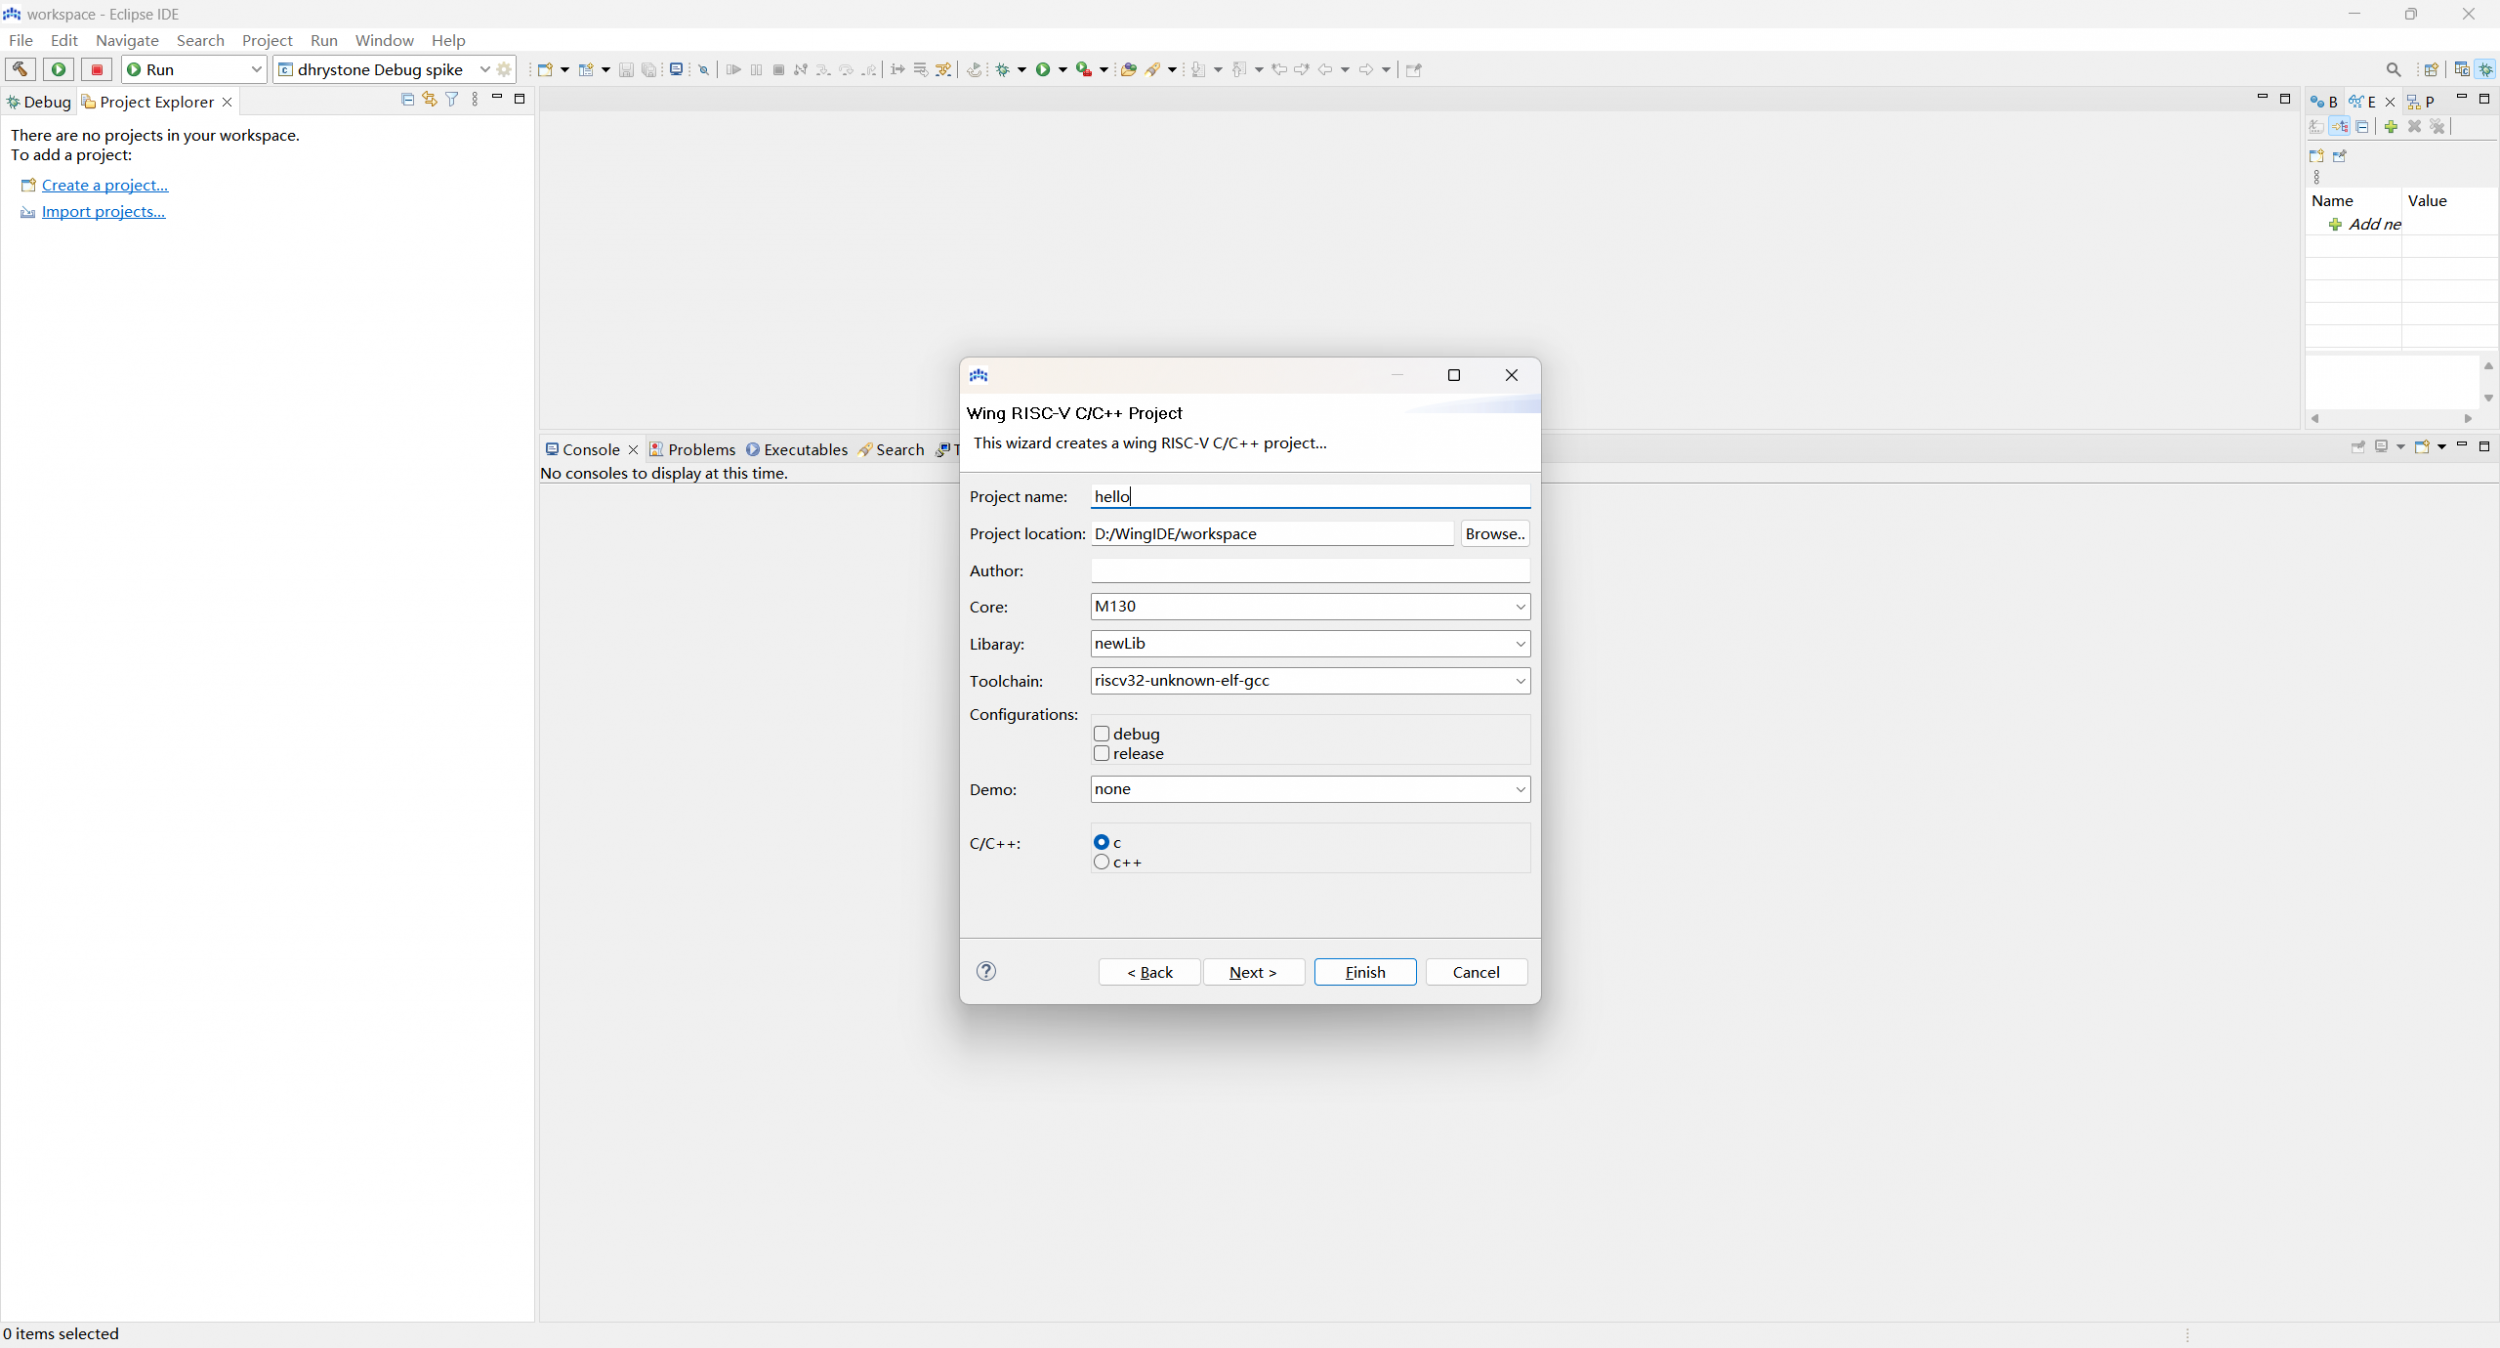Enable the debug configuration checkbox
This screenshot has height=1348, width=2500.
(x=1102, y=734)
